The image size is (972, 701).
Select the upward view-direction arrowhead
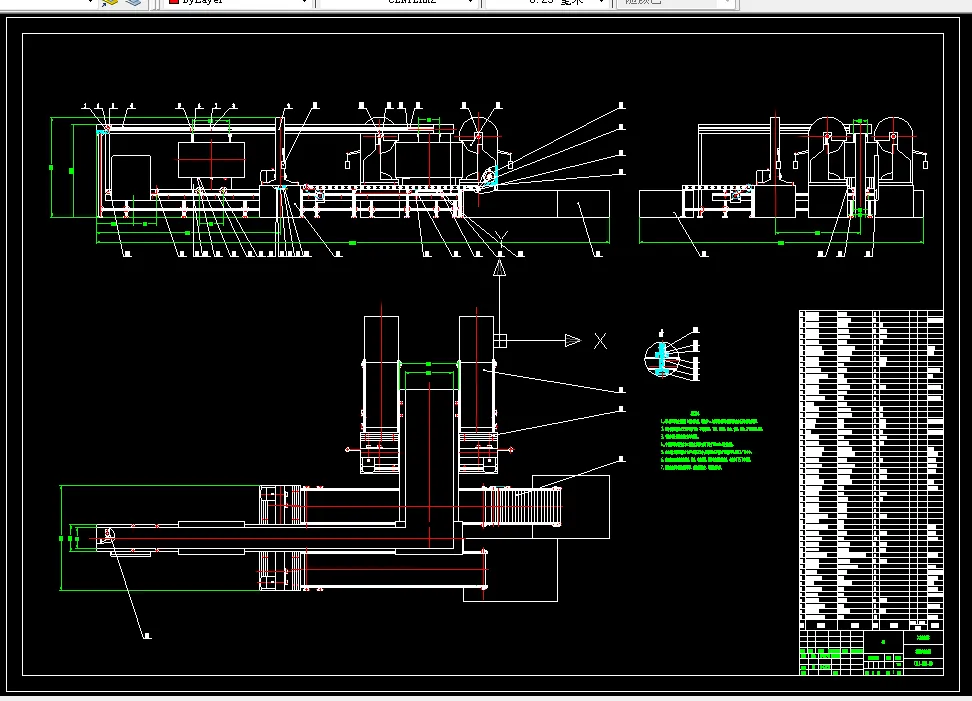pyautogui.click(x=499, y=268)
